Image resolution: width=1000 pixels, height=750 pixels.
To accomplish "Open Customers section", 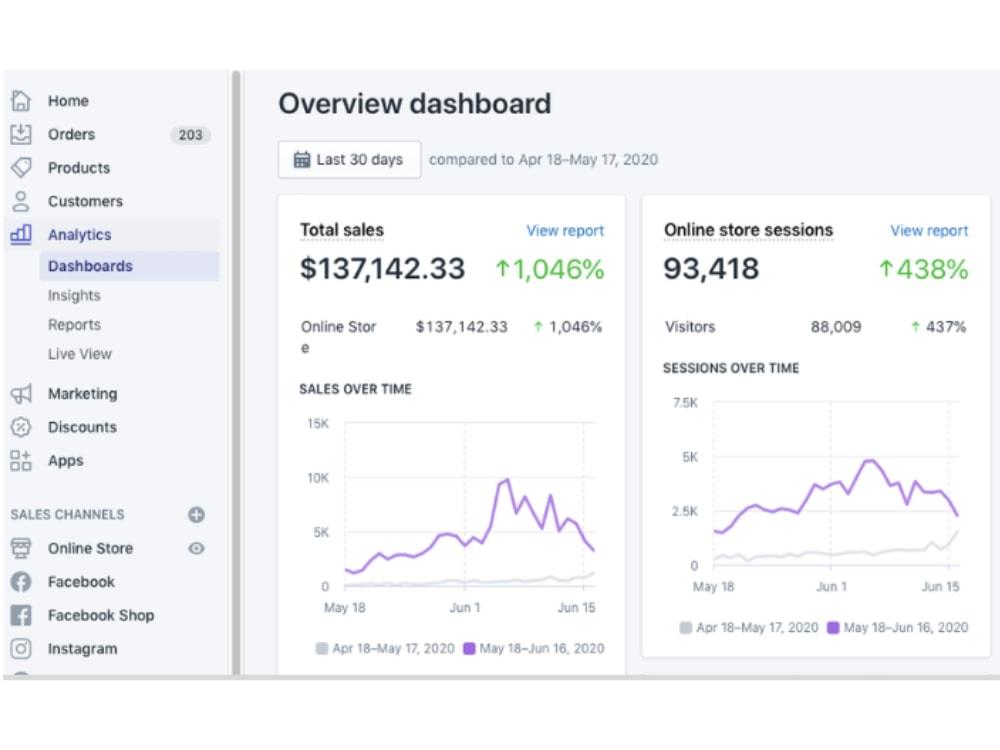I will [85, 202].
